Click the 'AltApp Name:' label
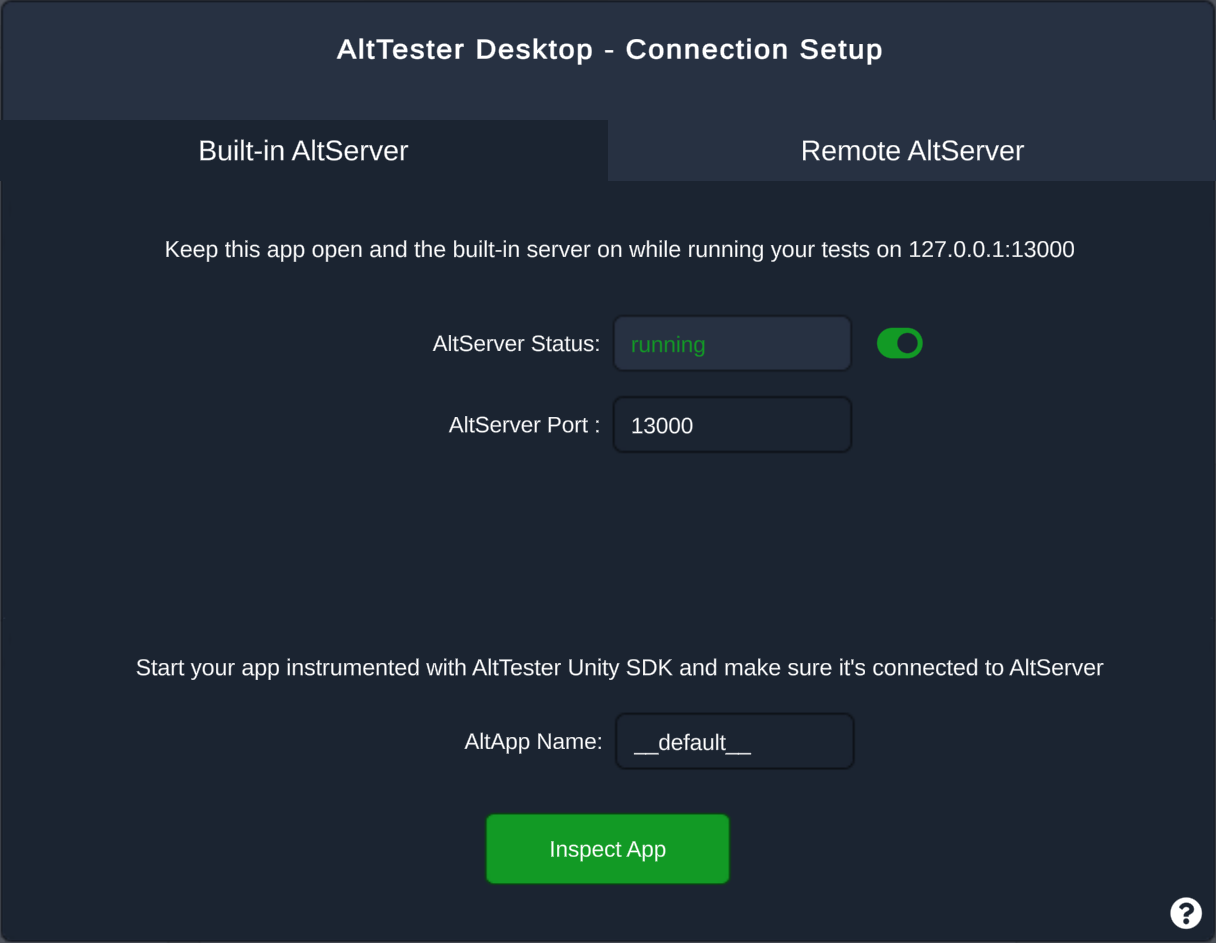The width and height of the screenshot is (1216, 943). point(533,742)
